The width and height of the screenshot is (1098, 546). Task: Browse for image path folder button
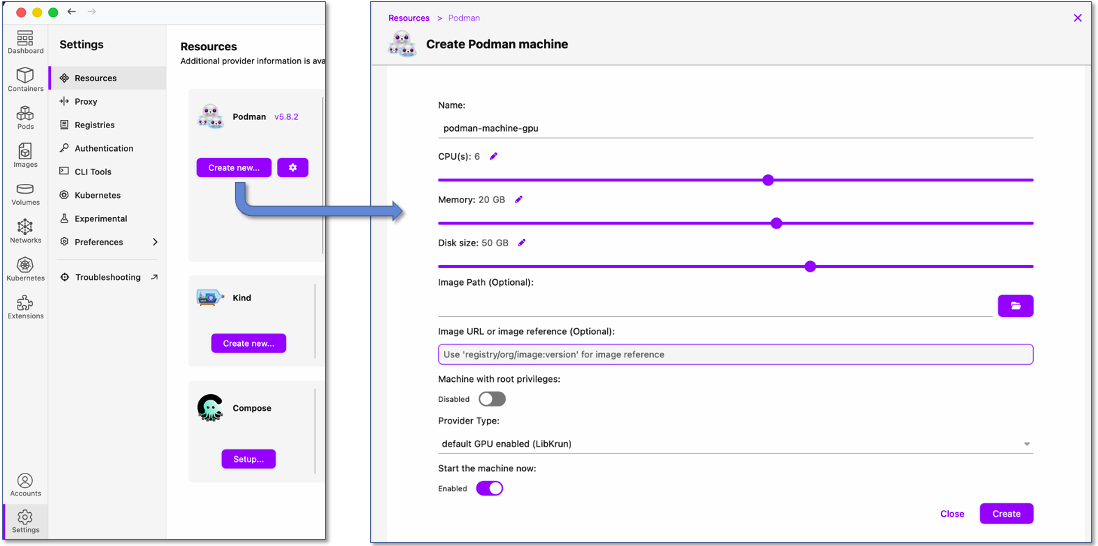[x=1015, y=306]
